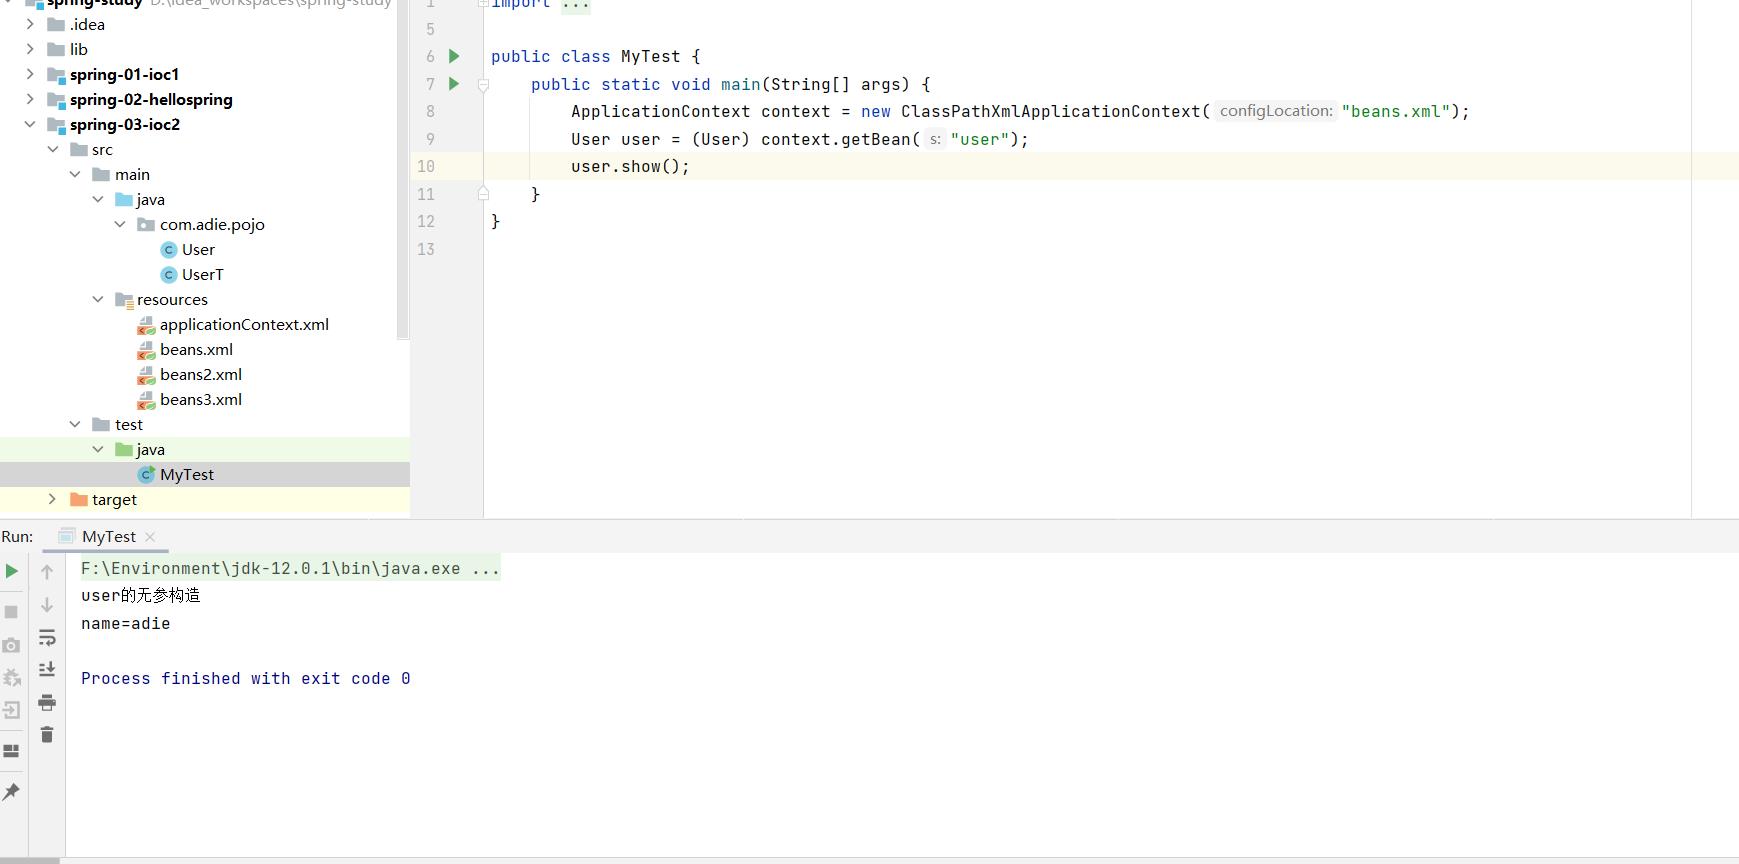
Task: Click "name=adie" console output line
Action: 126,623
